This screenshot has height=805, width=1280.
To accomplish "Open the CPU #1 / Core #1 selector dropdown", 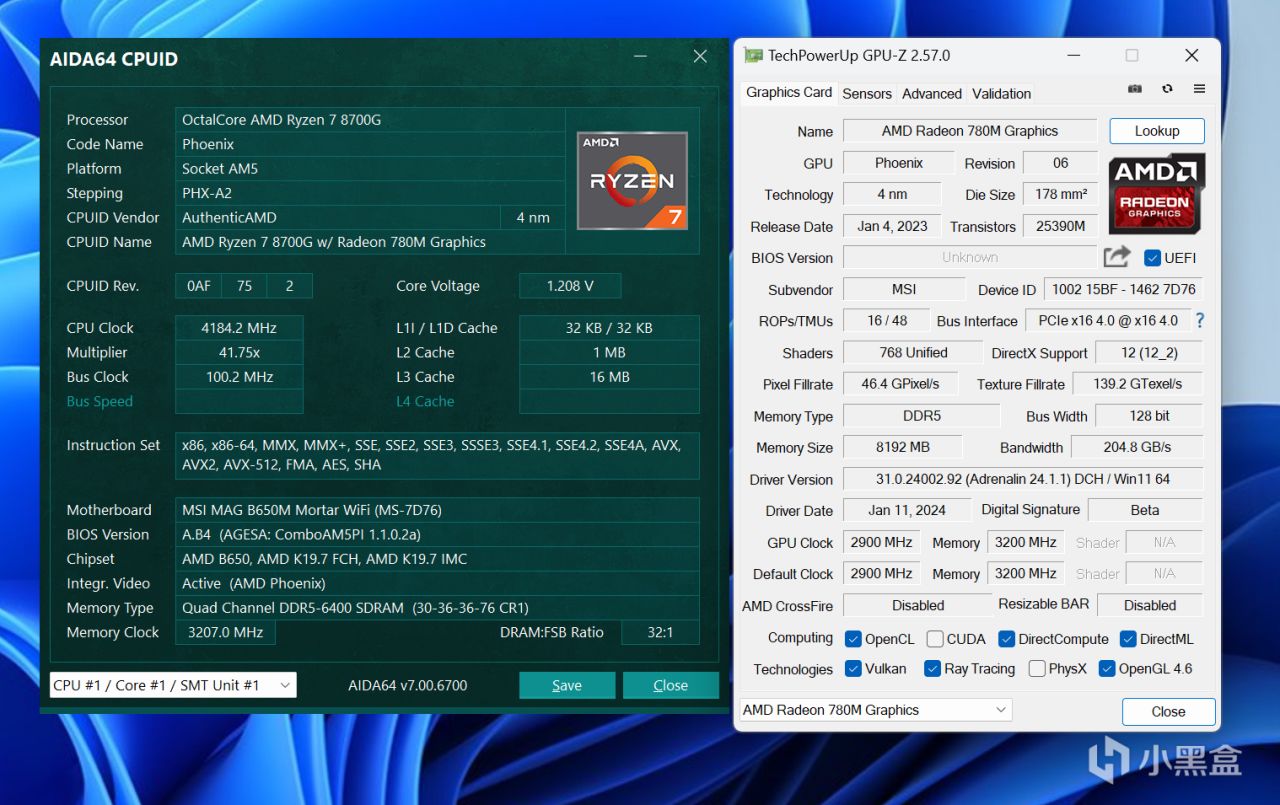I will 173,685.
